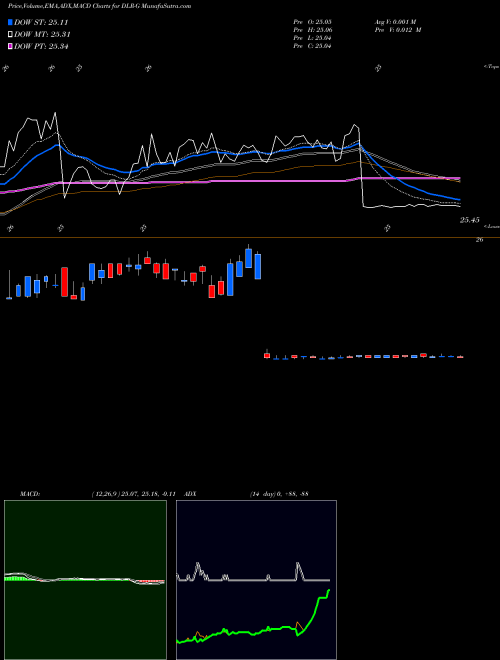
Task: Click the blue DOW ST legend swatch
Action: point(10,22)
